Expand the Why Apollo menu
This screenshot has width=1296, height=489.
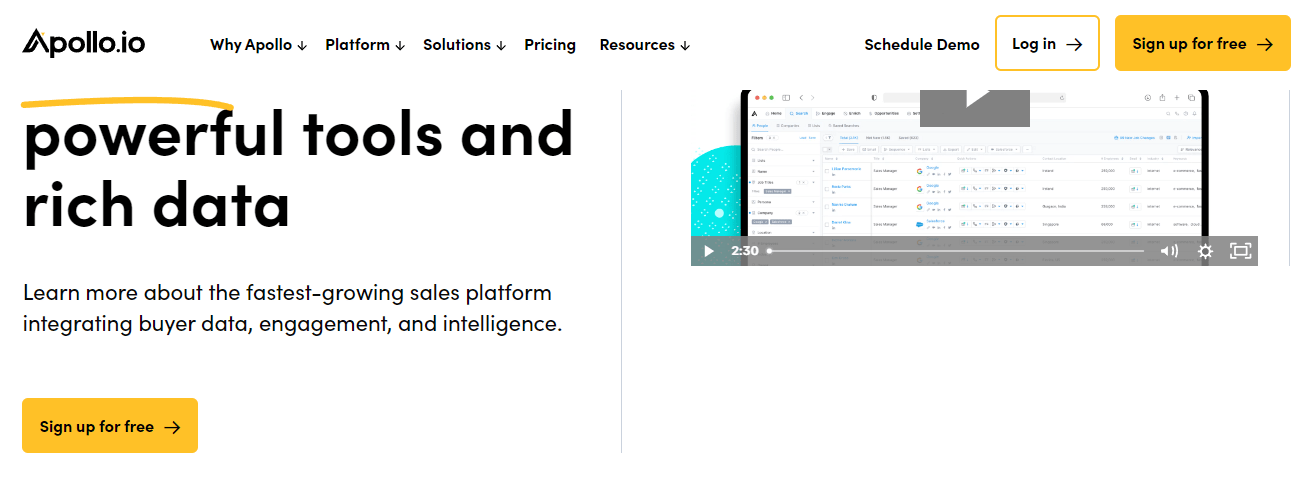pos(258,45)
